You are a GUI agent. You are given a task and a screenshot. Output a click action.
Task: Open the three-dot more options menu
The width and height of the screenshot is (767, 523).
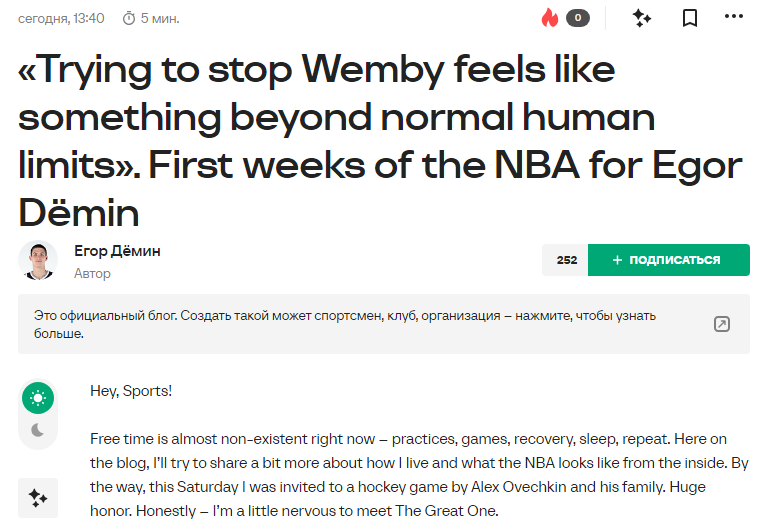735,18
